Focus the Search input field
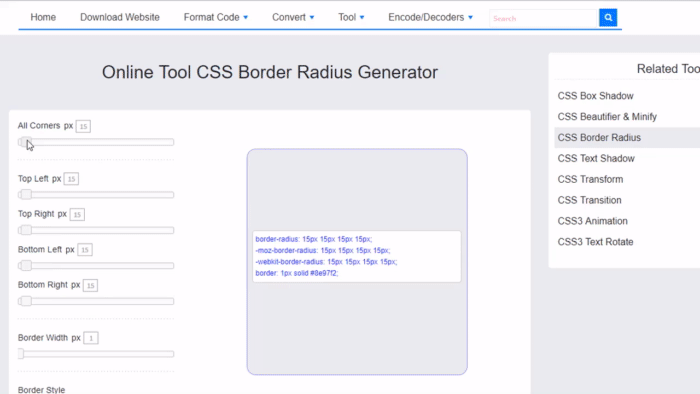 pyautogui.click(x=543, y=18)
